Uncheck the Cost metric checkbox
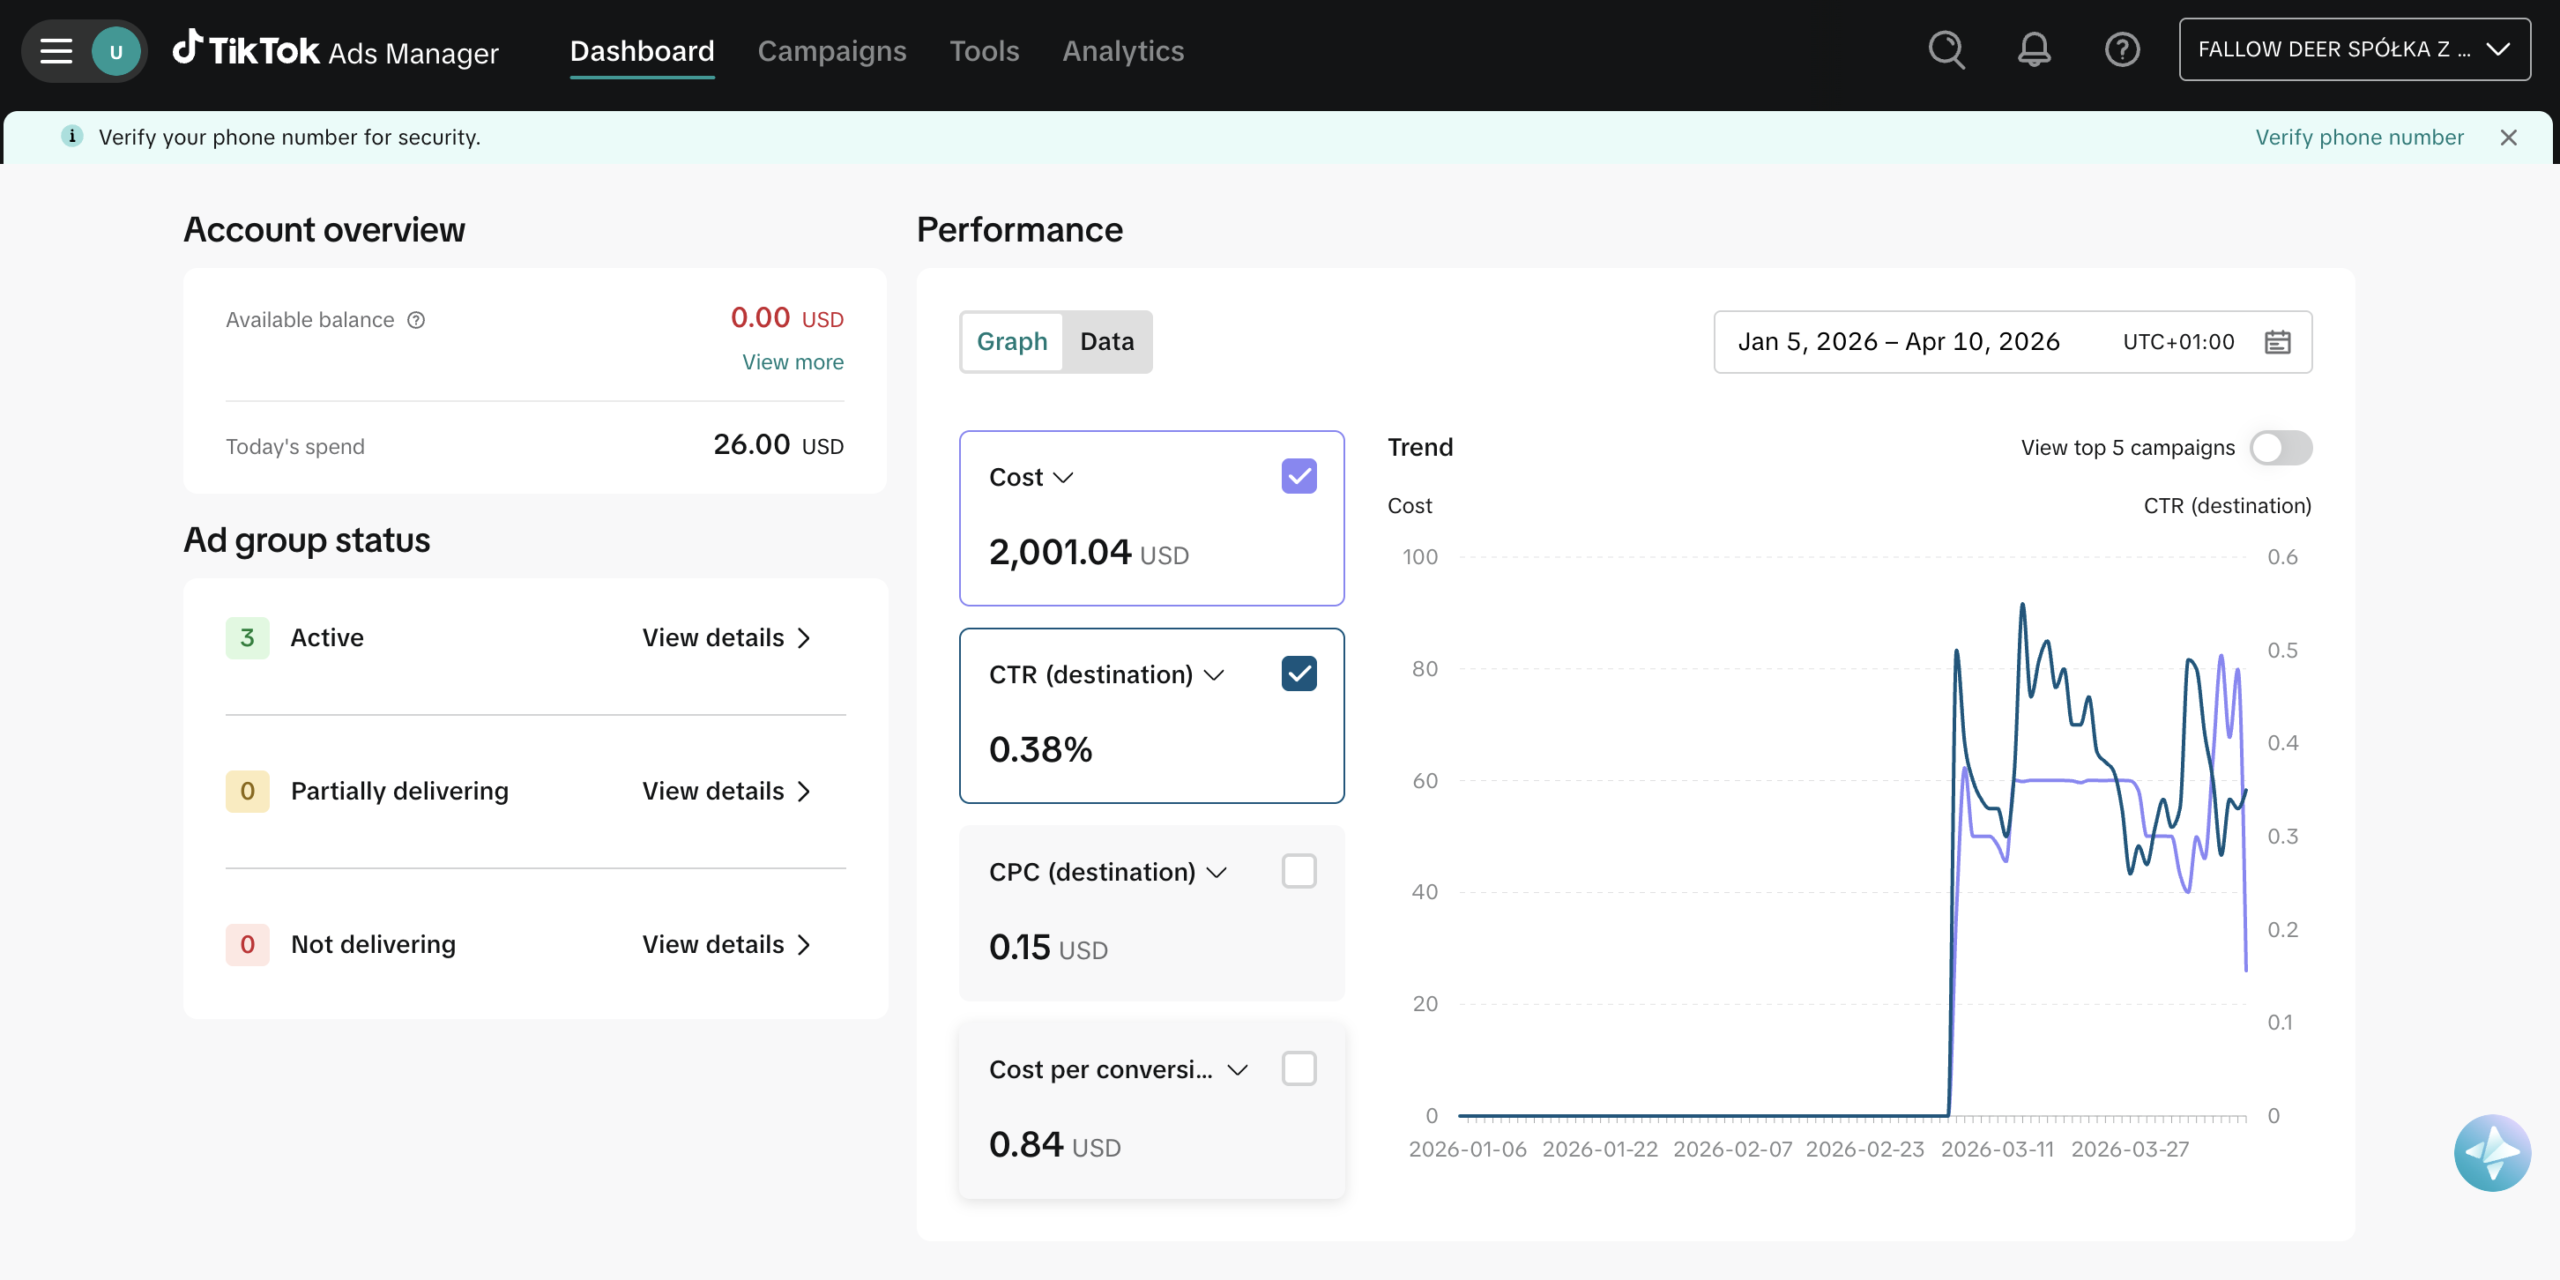2560x1280 pixels. pos(1298,477)
